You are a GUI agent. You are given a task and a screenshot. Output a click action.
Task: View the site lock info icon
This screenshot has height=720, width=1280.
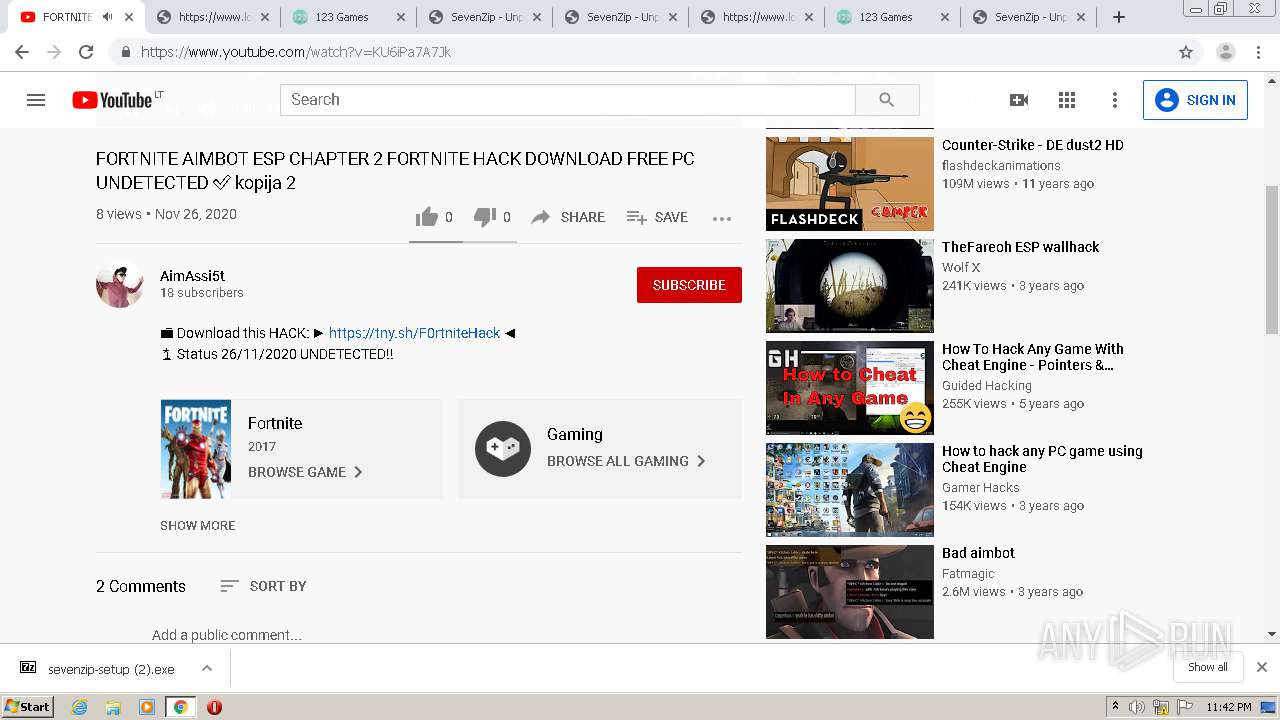coord(125,52)
